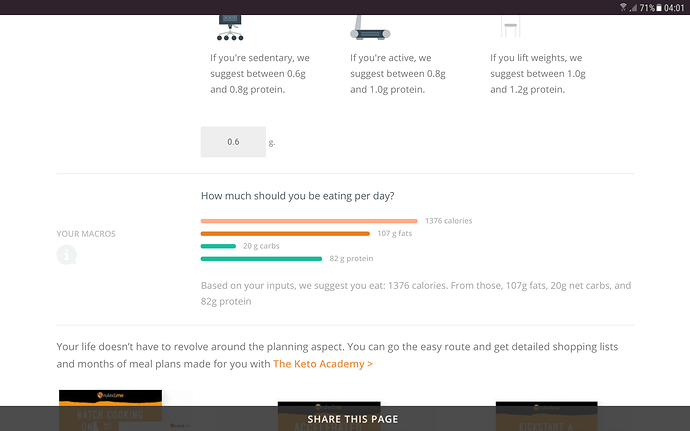The width and height of the screenshot is (690, 431).
Task: Click the 20 g carbs bar
Action: 218,246
